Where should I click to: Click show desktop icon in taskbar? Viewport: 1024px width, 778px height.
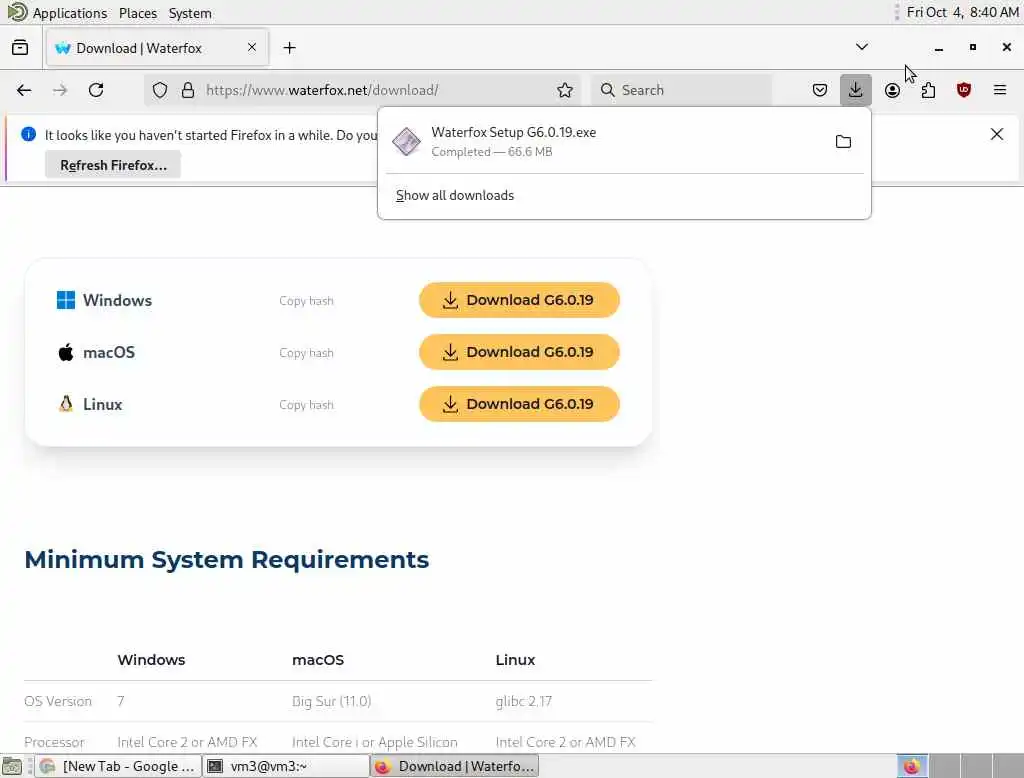tap(12, 766)
